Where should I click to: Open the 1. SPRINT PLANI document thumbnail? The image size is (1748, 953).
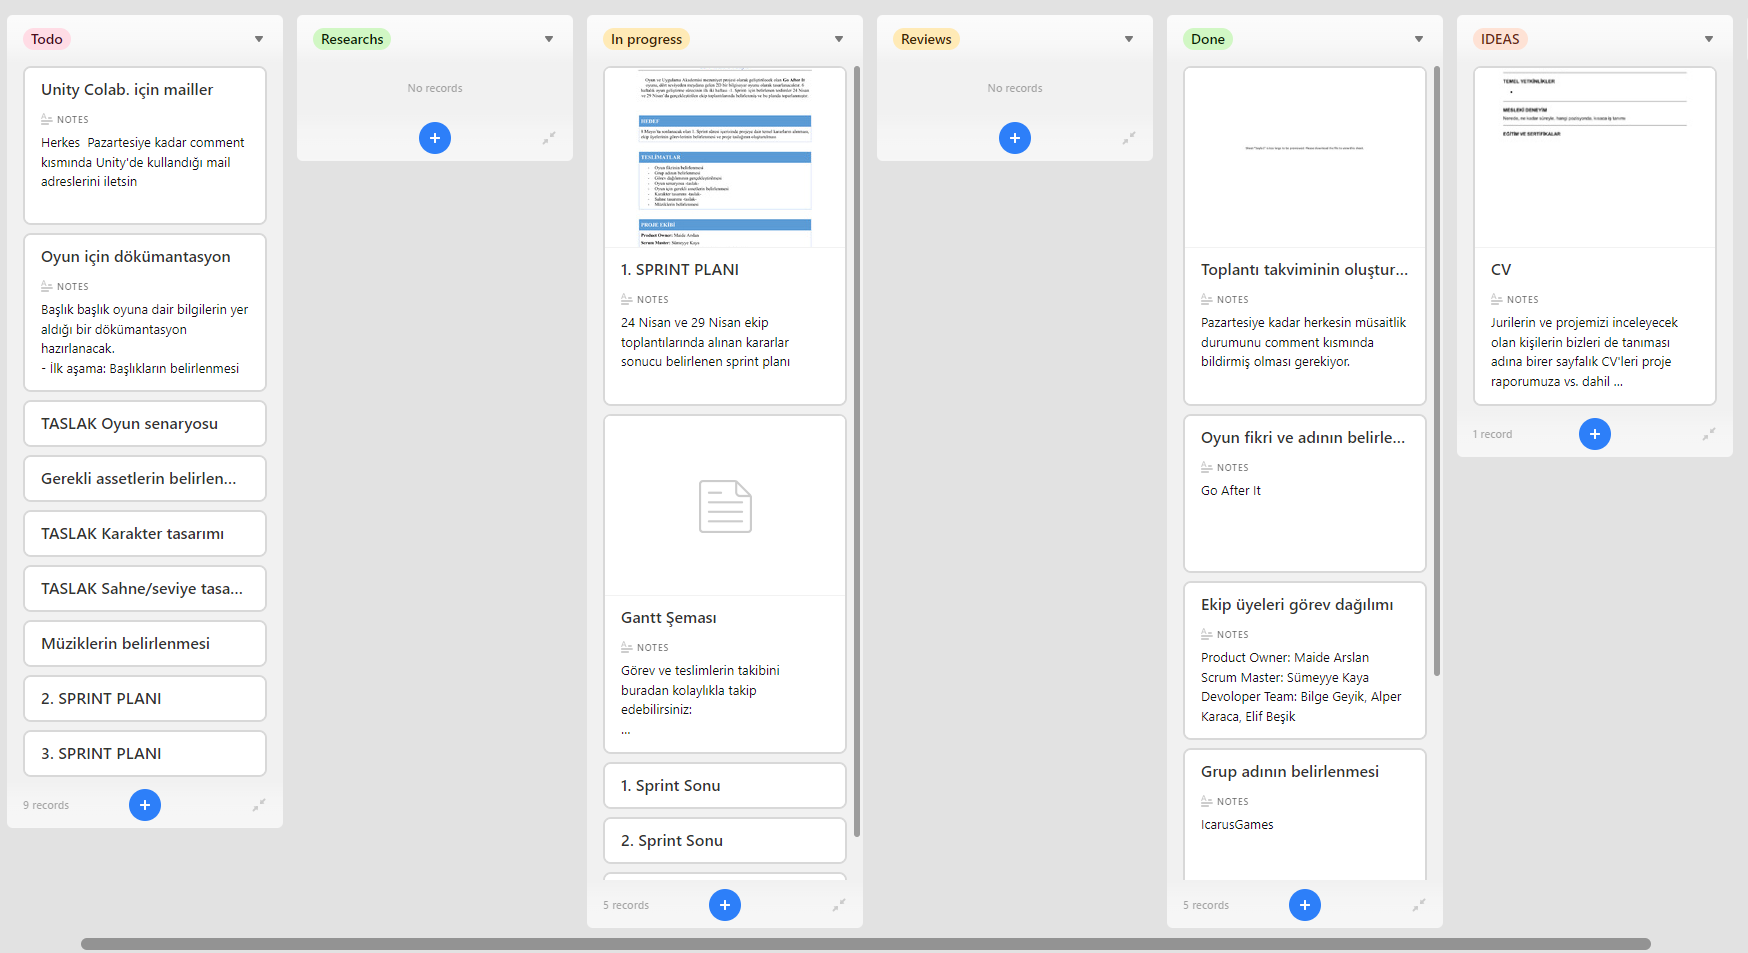coord(725,158)
